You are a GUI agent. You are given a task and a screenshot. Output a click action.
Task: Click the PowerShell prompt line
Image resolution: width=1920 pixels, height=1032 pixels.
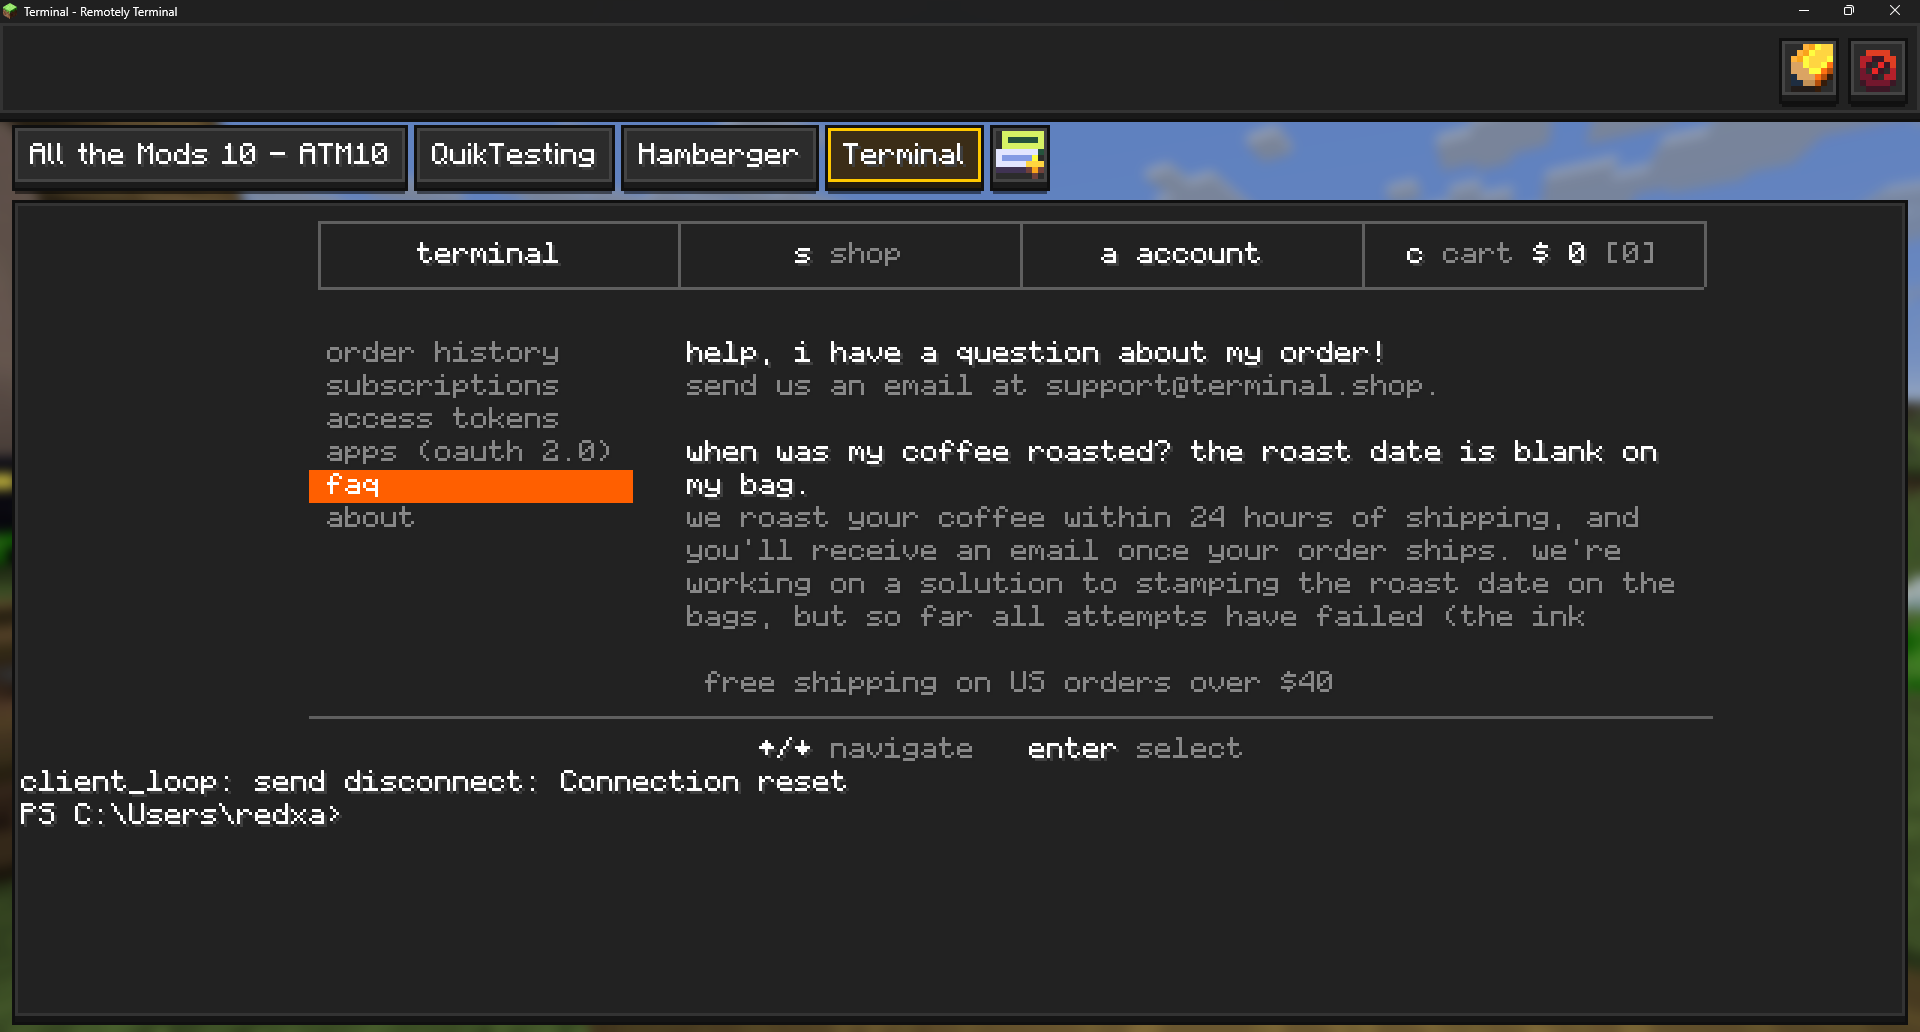click(180, 815)
